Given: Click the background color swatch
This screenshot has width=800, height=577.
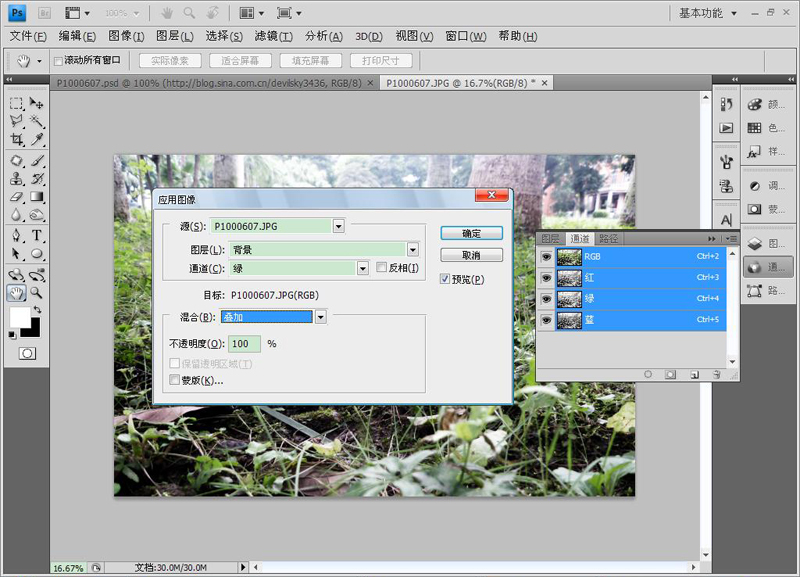Looking at the screenshot, I should pos(34,330).
